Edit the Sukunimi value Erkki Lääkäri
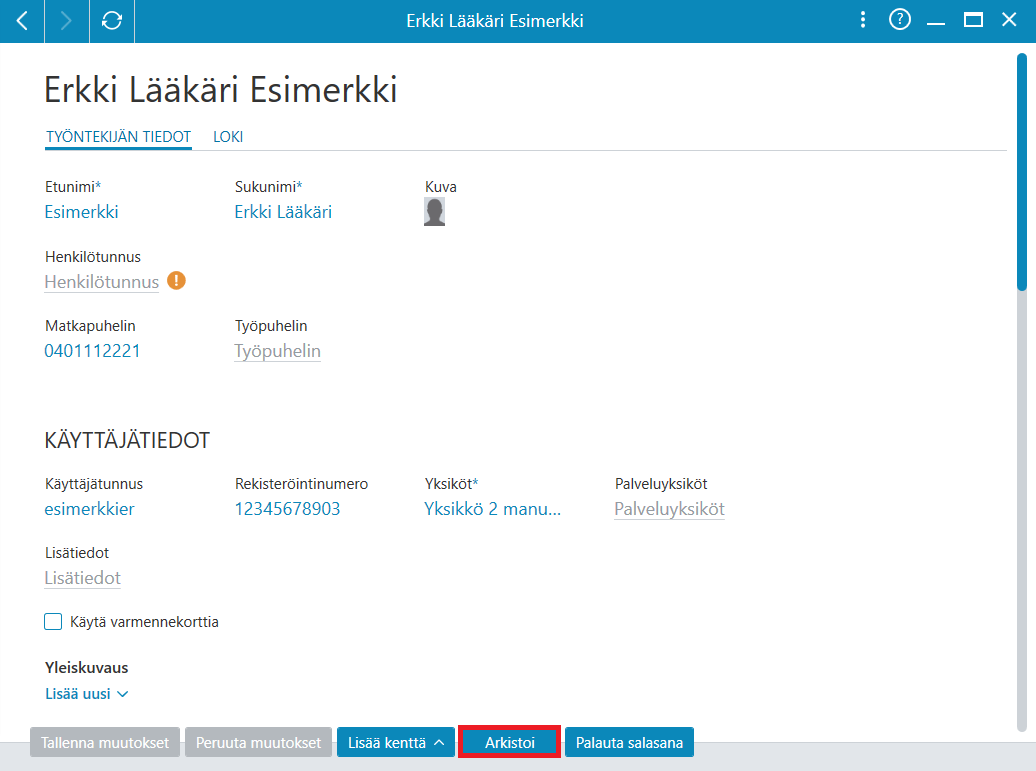Screen dimensions: 1036x771 pyautogui.click(x=283, y=212)
